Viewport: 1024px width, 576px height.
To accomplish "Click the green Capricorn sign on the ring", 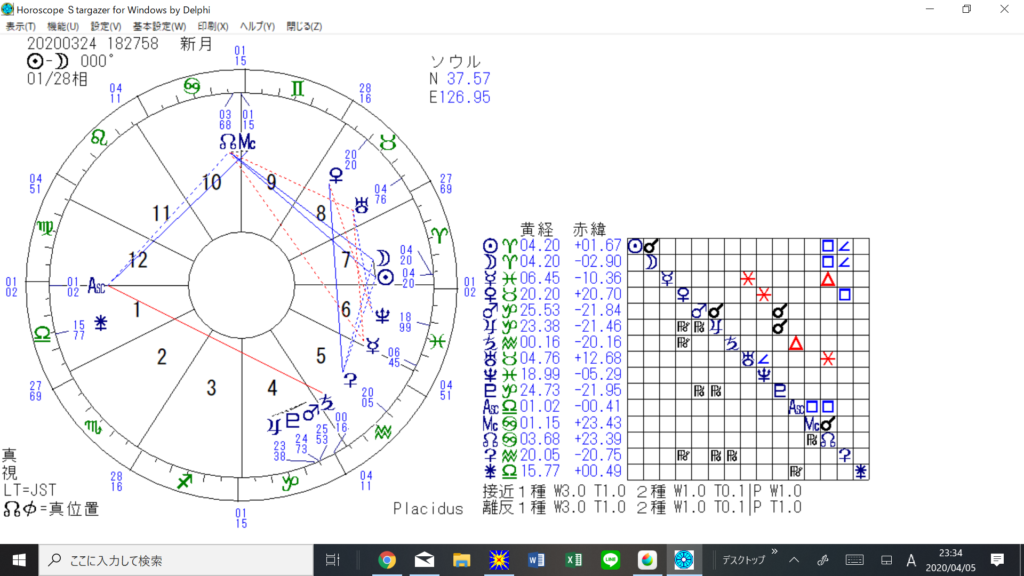I will click(291, 483).
